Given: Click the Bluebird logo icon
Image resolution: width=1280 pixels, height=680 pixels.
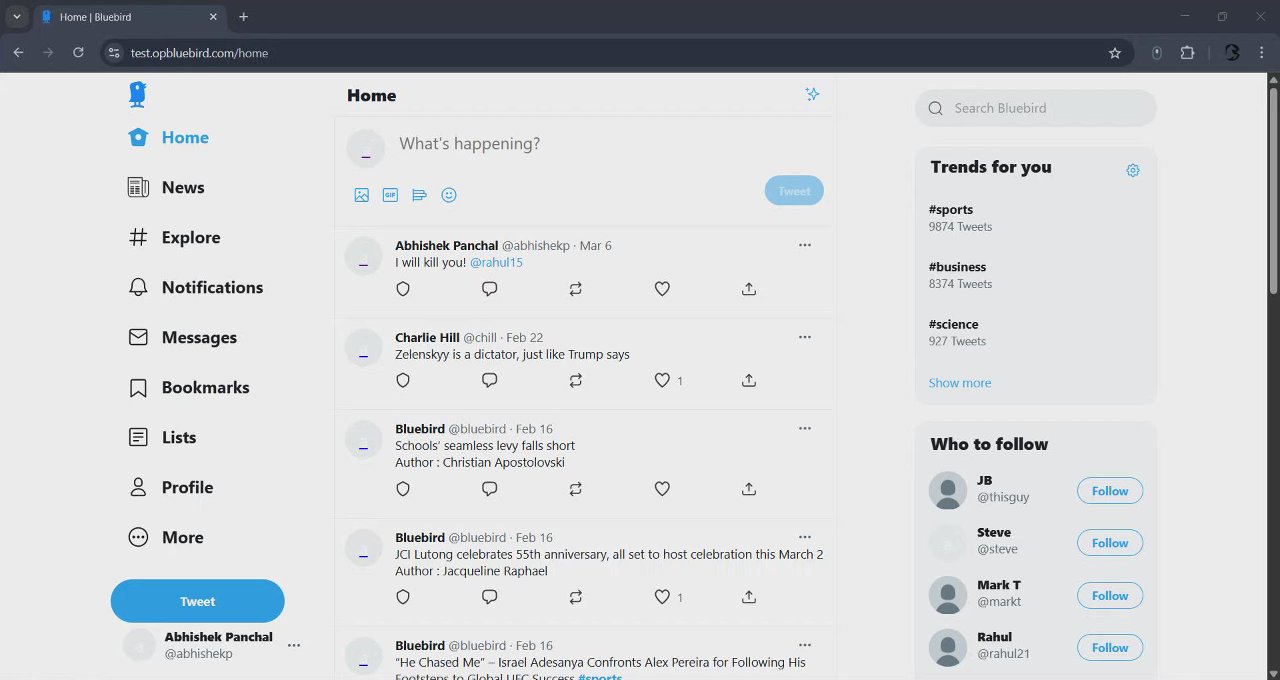Looking at the screenshot, I should point(138,95).
